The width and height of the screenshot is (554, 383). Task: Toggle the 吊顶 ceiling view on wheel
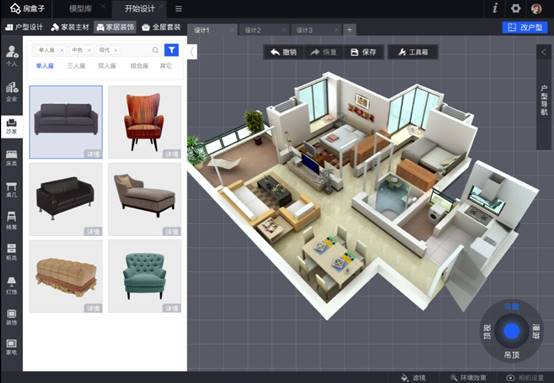511,355
